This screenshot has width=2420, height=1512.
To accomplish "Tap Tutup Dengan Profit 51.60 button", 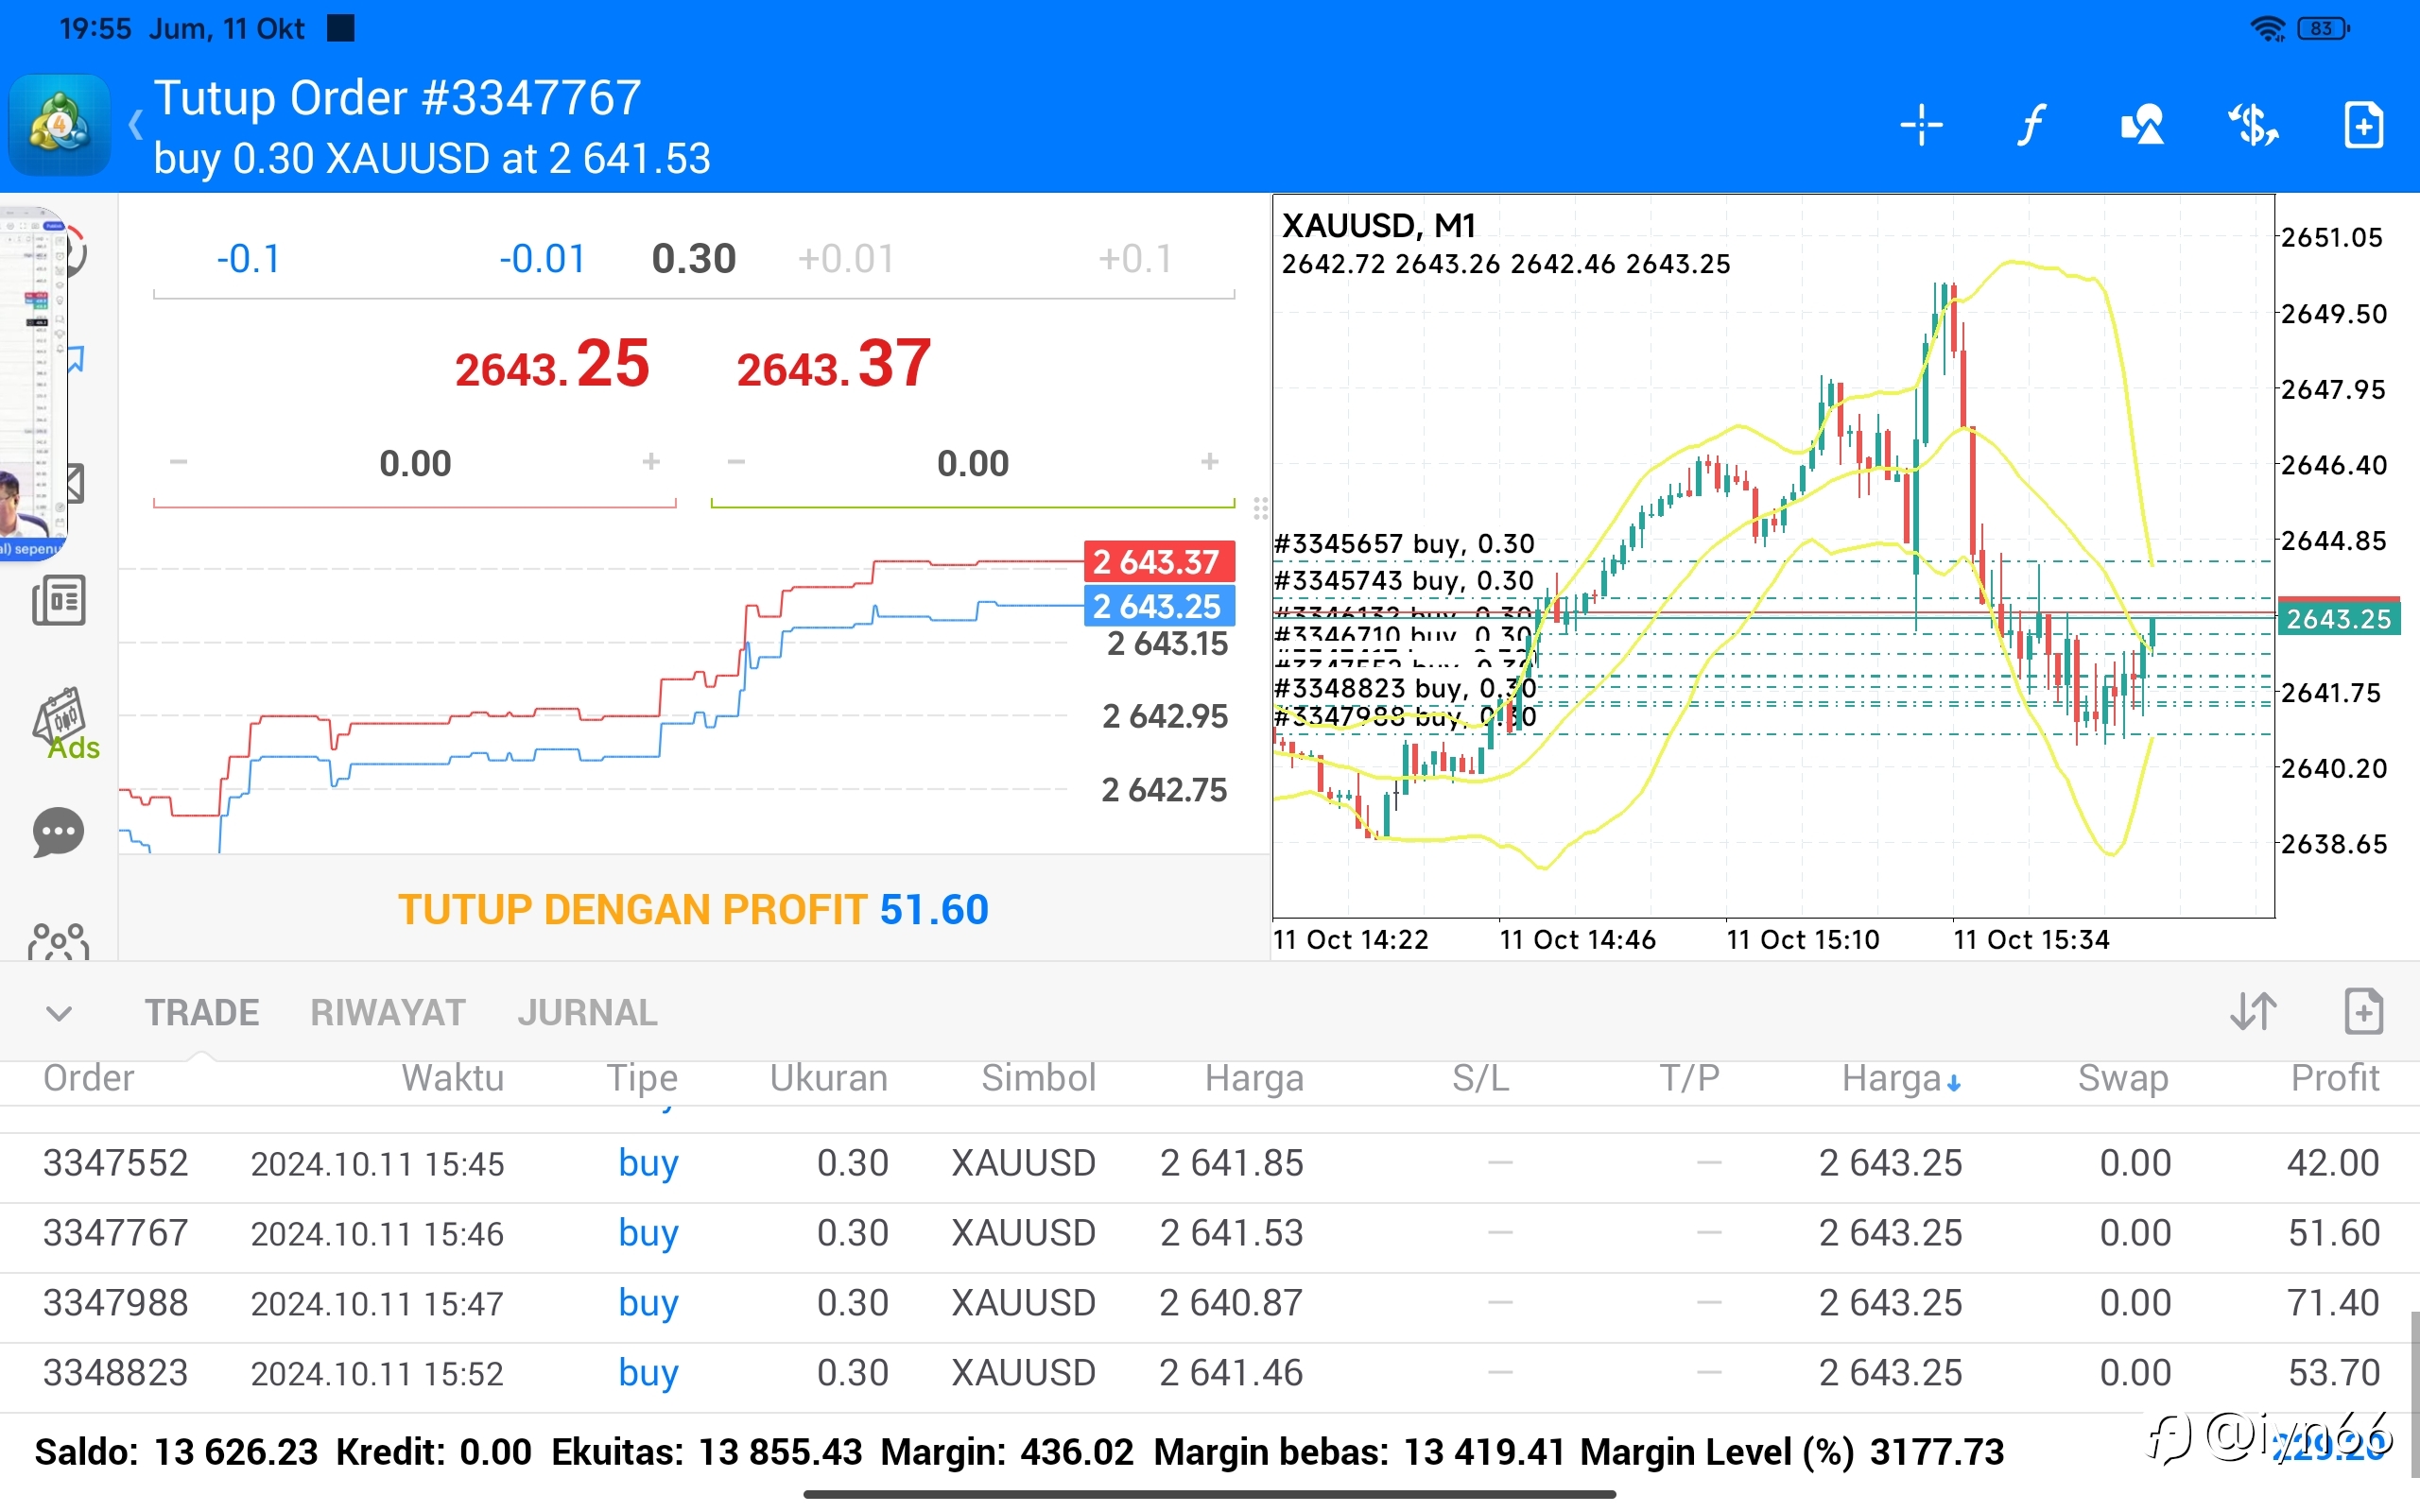I will tap(693, 910).
